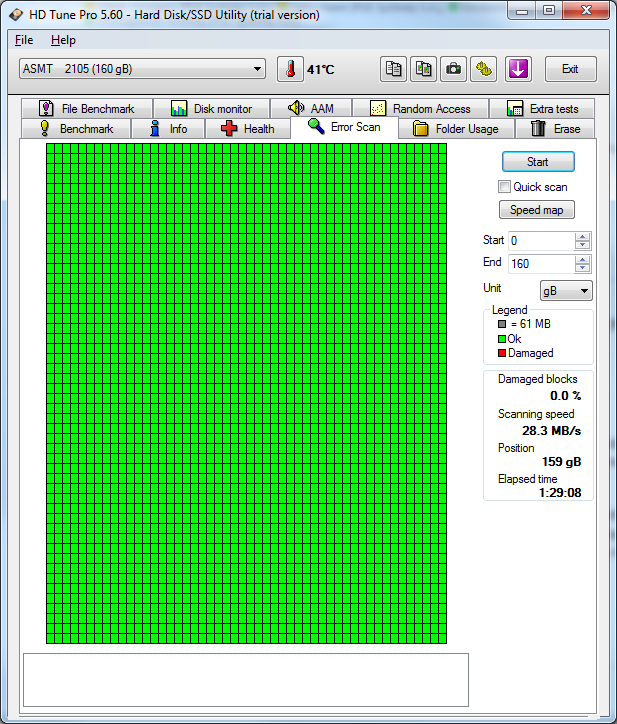Viewport: 617px width, 724px height.
Task: Click the Start position input field
Action: pyautogui.click(x=541, y=241)
